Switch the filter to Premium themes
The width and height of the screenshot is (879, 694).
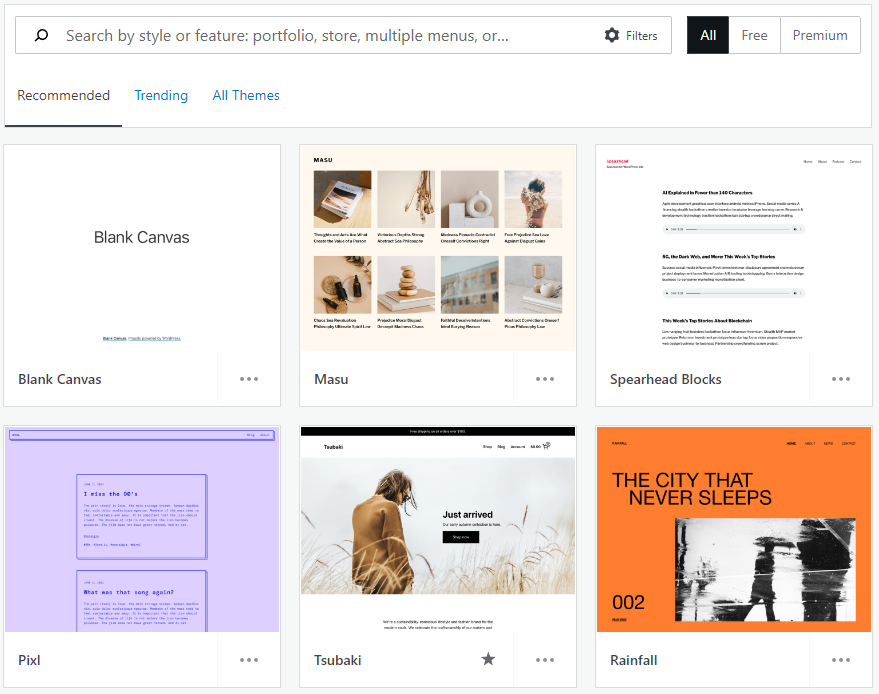pyautogui.click(x=819, y=35)
